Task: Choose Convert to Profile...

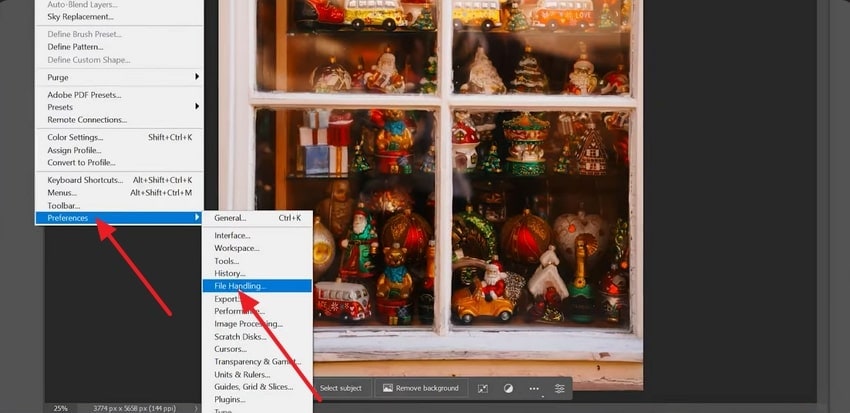Action: 119,163
